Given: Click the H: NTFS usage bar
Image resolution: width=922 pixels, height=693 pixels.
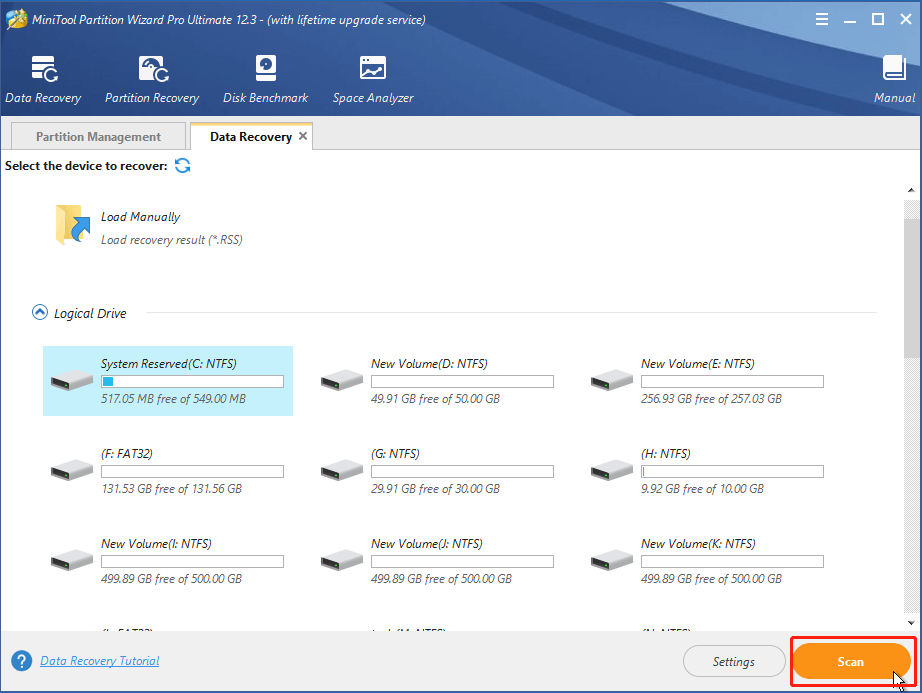Looking at the screenshot, I should (x=732, y=471).
